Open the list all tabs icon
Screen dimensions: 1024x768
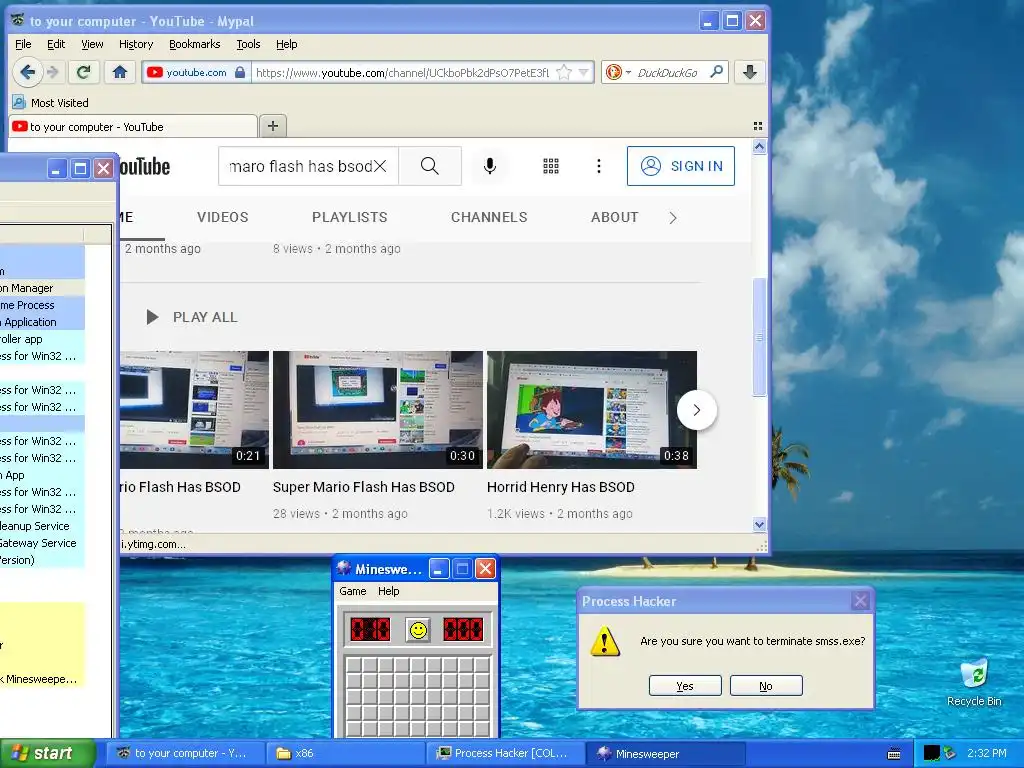(758, 126)
